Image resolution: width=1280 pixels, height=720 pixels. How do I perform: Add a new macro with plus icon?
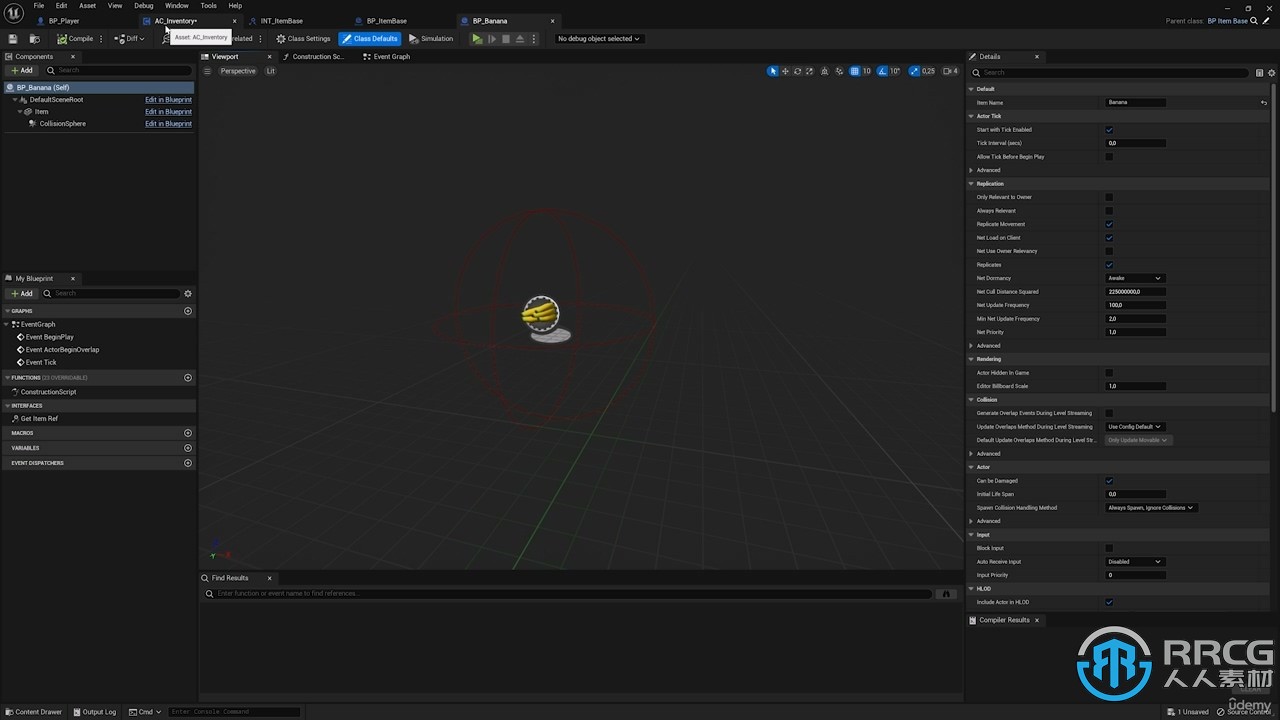click(x=188, y=433)
